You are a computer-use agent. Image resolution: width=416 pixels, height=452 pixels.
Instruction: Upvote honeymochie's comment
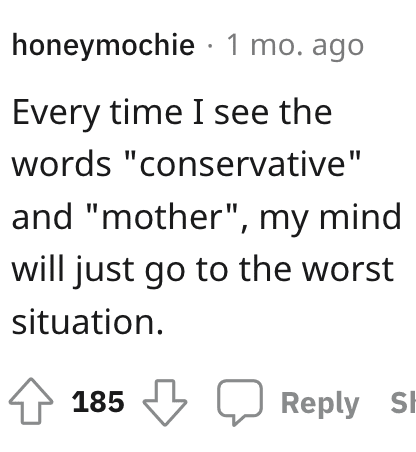pyautogui.click(x=31, y=401)
